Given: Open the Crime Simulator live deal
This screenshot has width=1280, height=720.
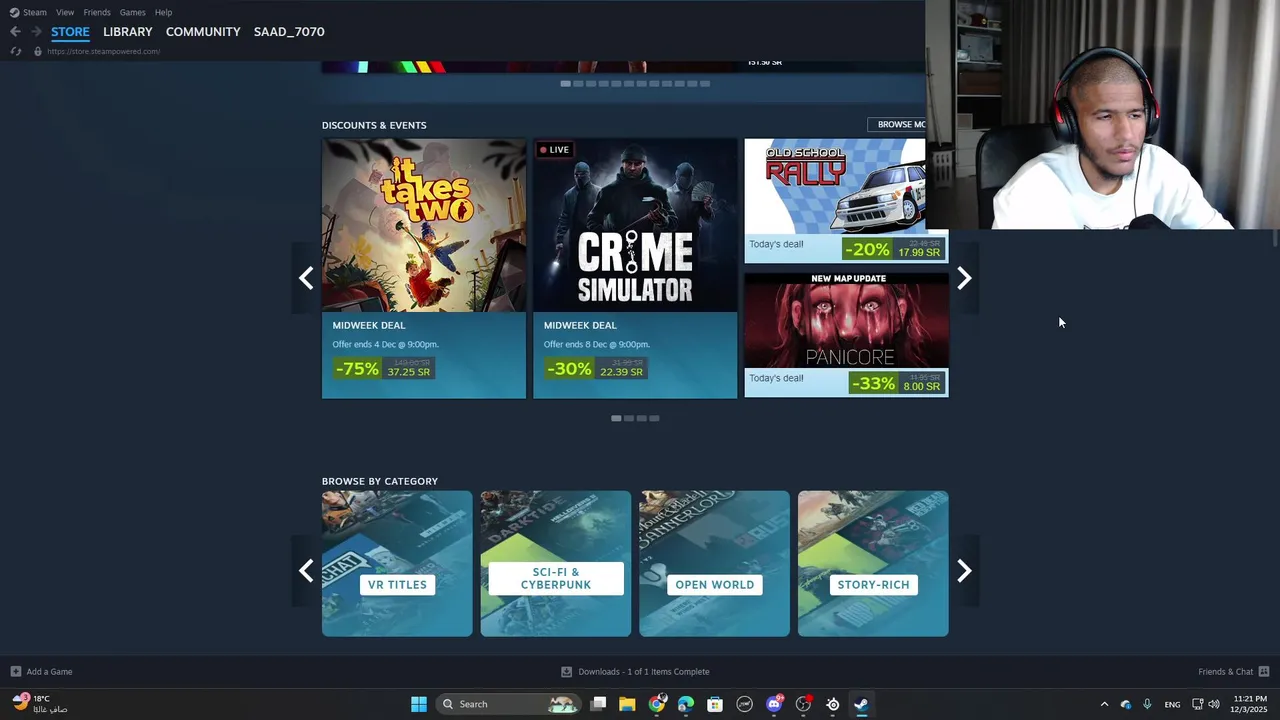Looking at the screenshot, I should [635, 268].
